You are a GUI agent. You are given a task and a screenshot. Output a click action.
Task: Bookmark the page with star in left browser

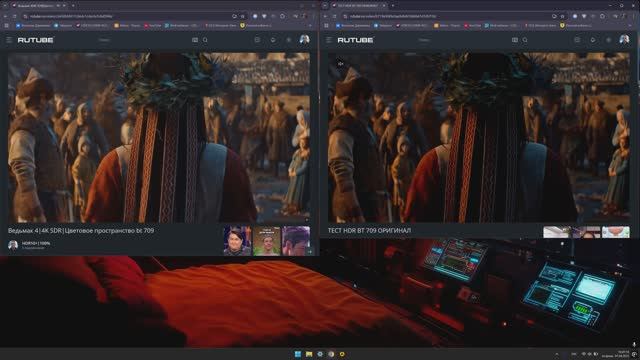242,16
